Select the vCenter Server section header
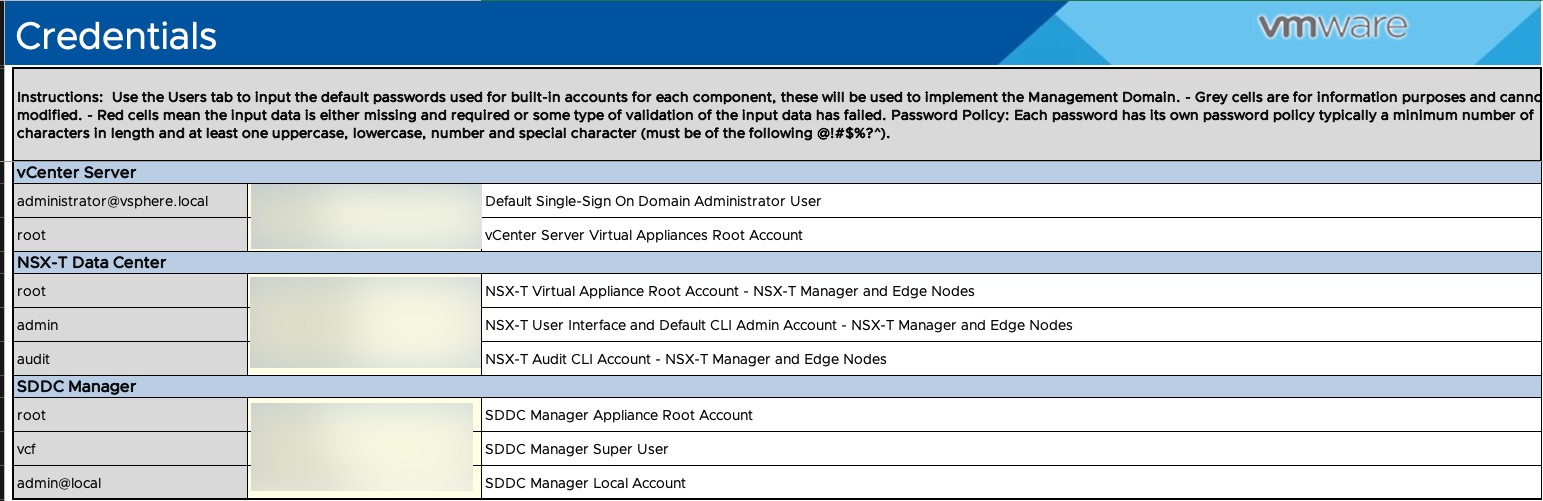The height and width of the screenshot is (501, 1543). click(776, 172)
